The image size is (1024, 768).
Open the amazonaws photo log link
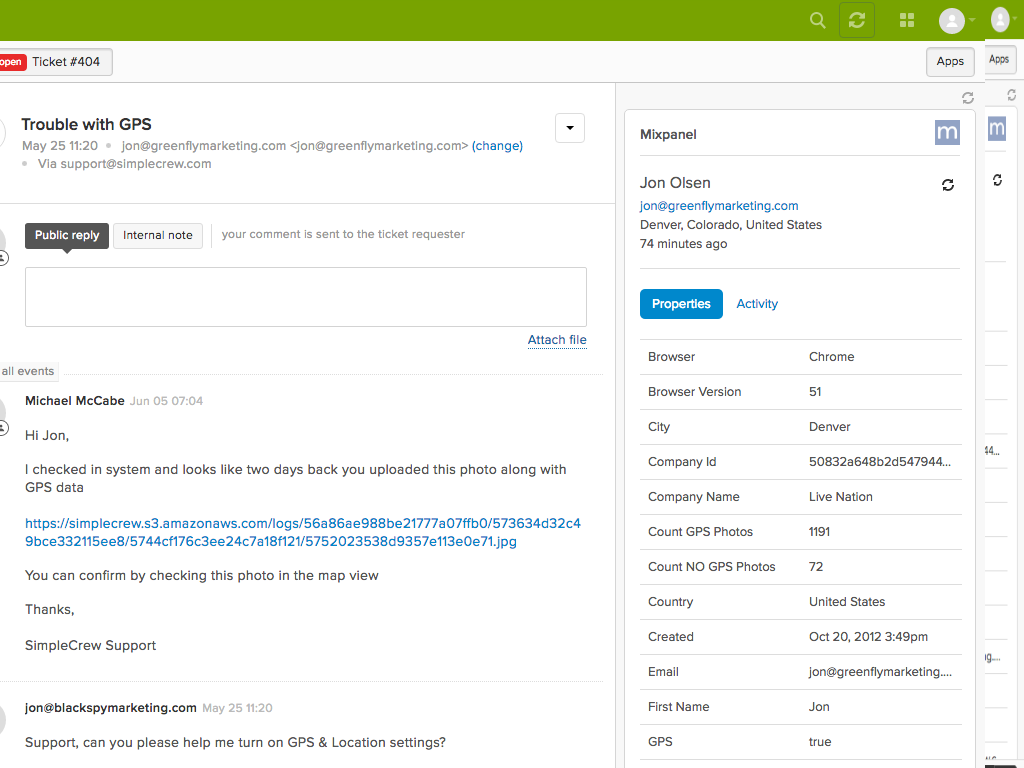click(x=302, y=532)
